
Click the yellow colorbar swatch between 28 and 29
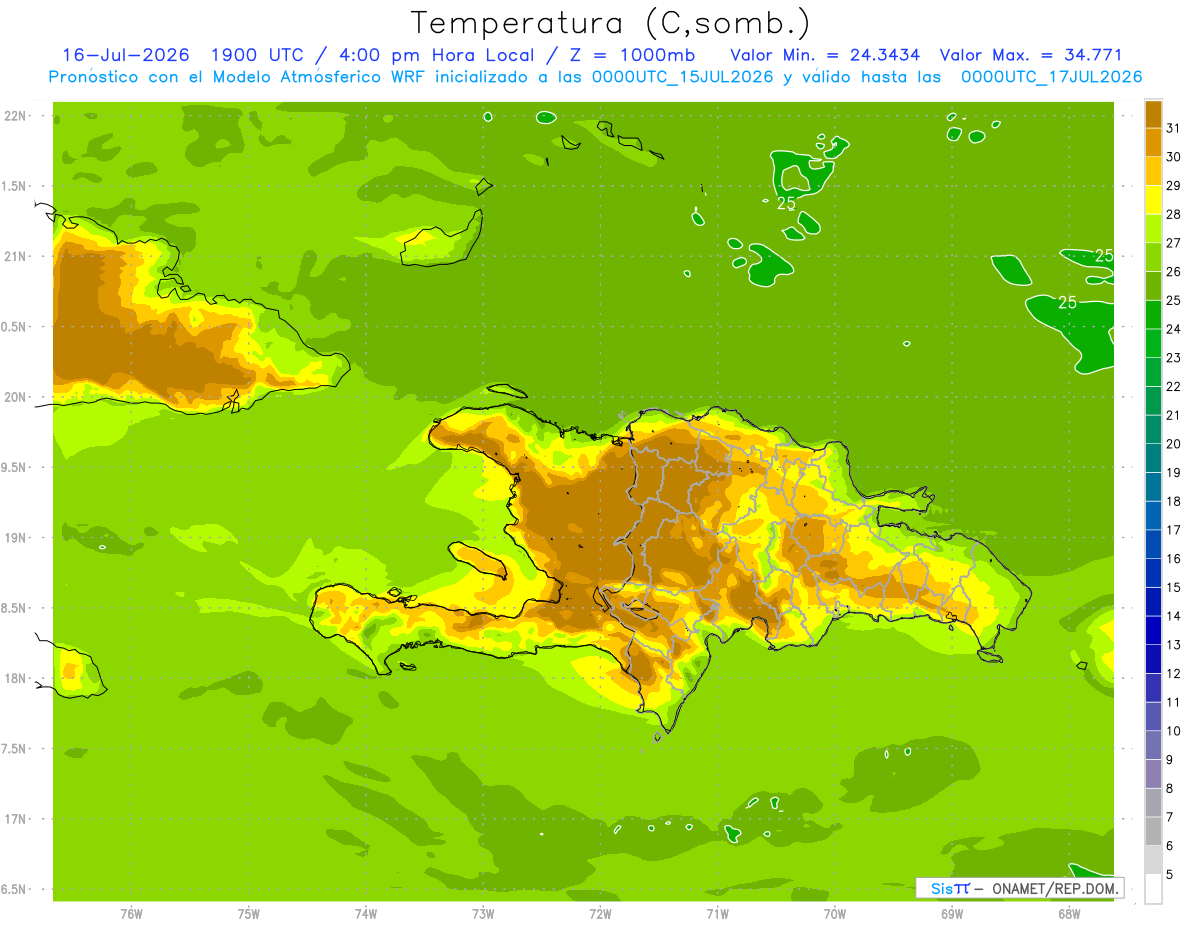pos(1153,200)
